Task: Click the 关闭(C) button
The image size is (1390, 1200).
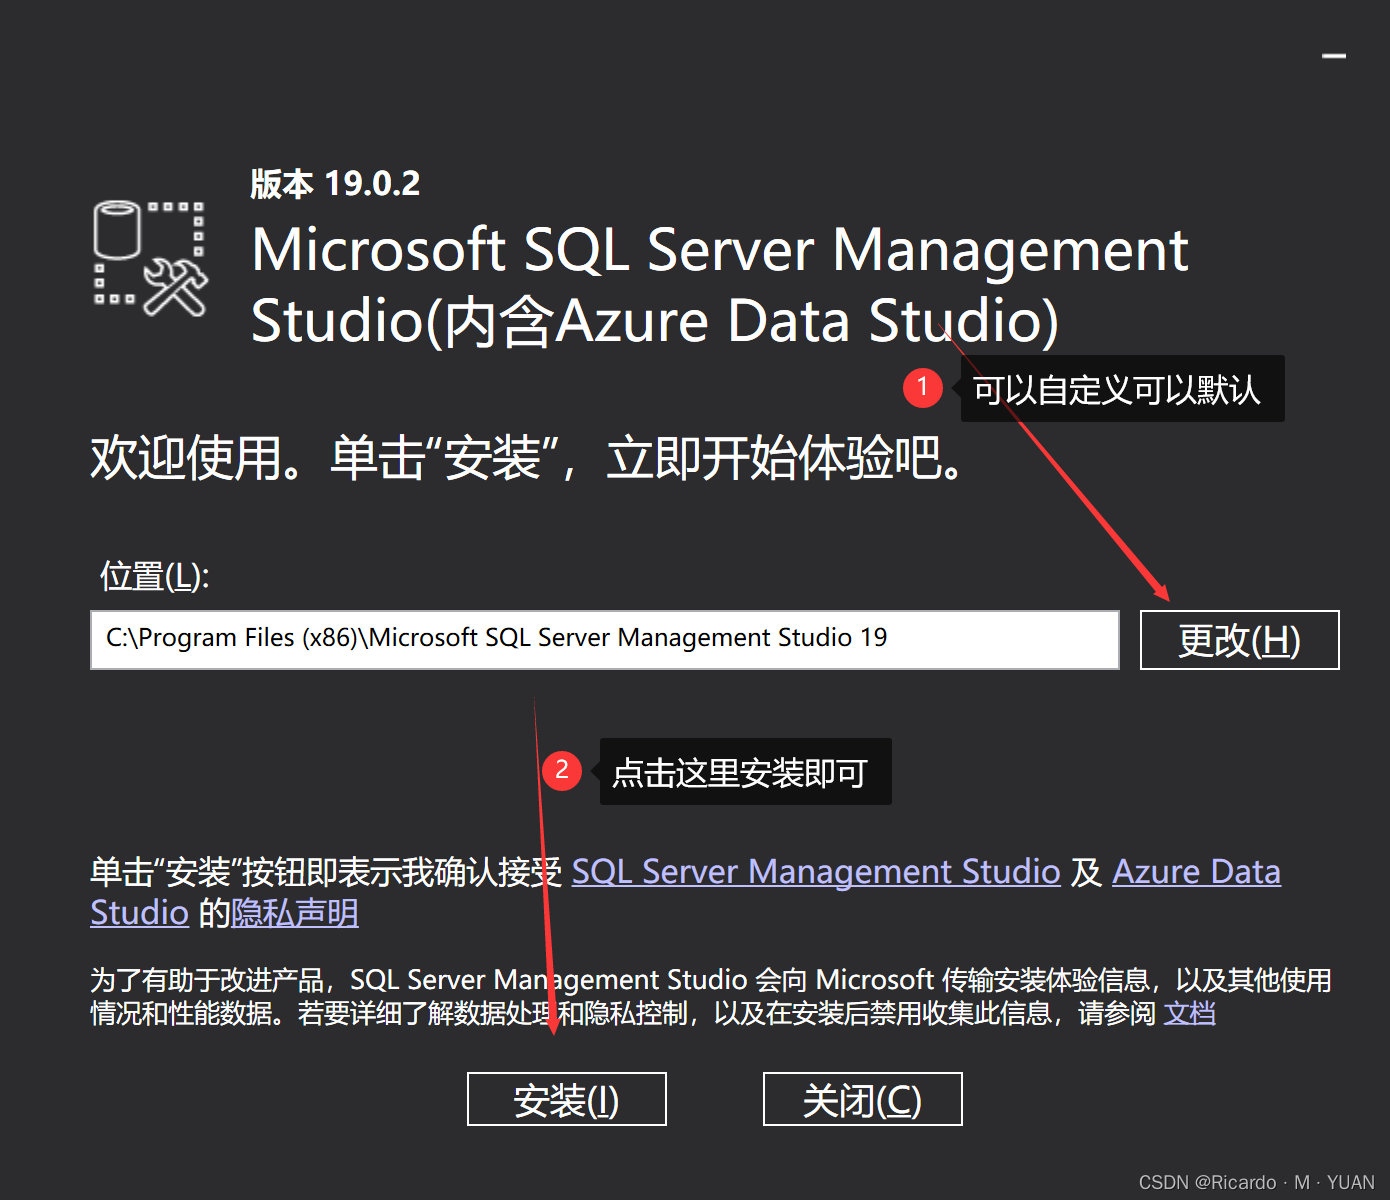Action: [861, 1099]
